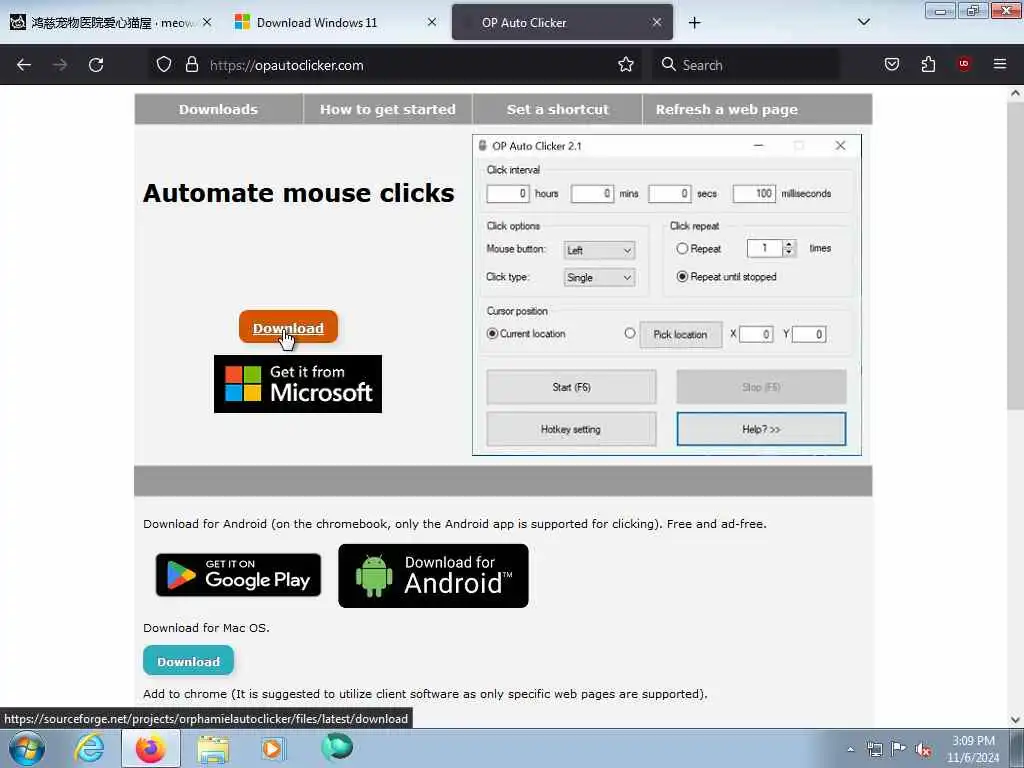
Task: Launch Internet Explorer from the taskbar
Action: click(89, 748)
